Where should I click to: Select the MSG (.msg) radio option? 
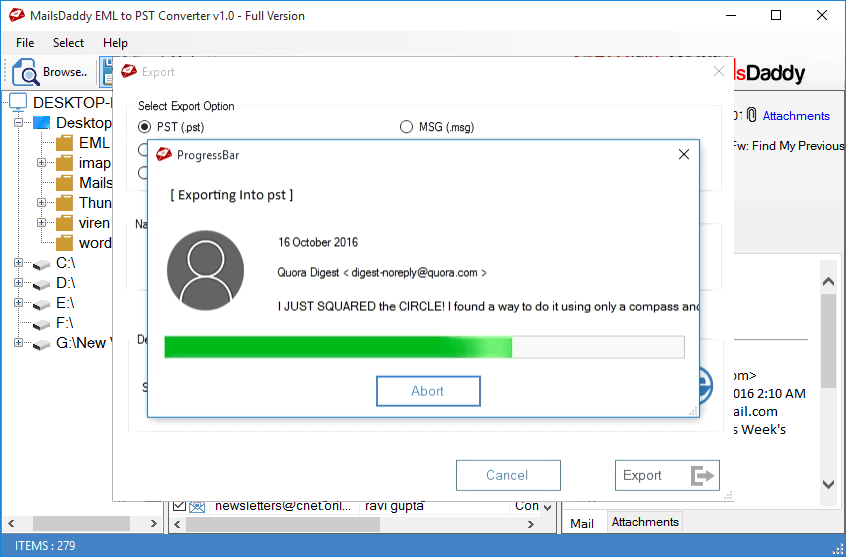[406, 127]
